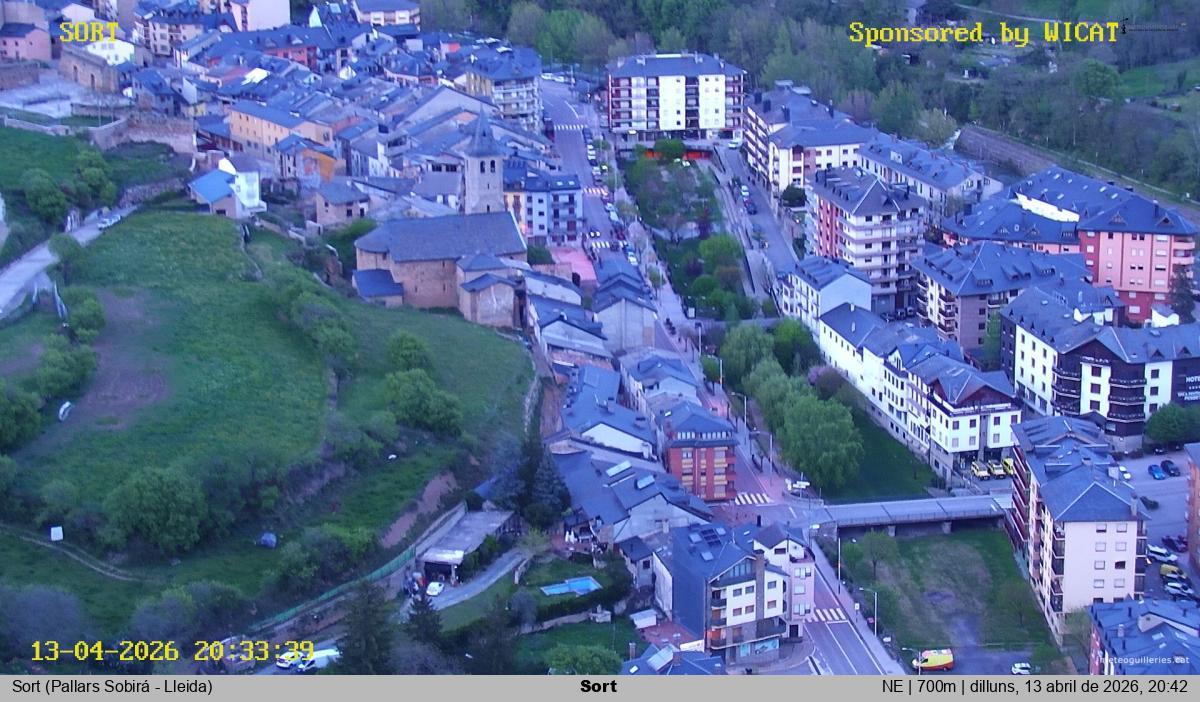Click the blue swimming pool
Image resolution: width=1200 pixels, height=702 pixels.
coord(570,586)
